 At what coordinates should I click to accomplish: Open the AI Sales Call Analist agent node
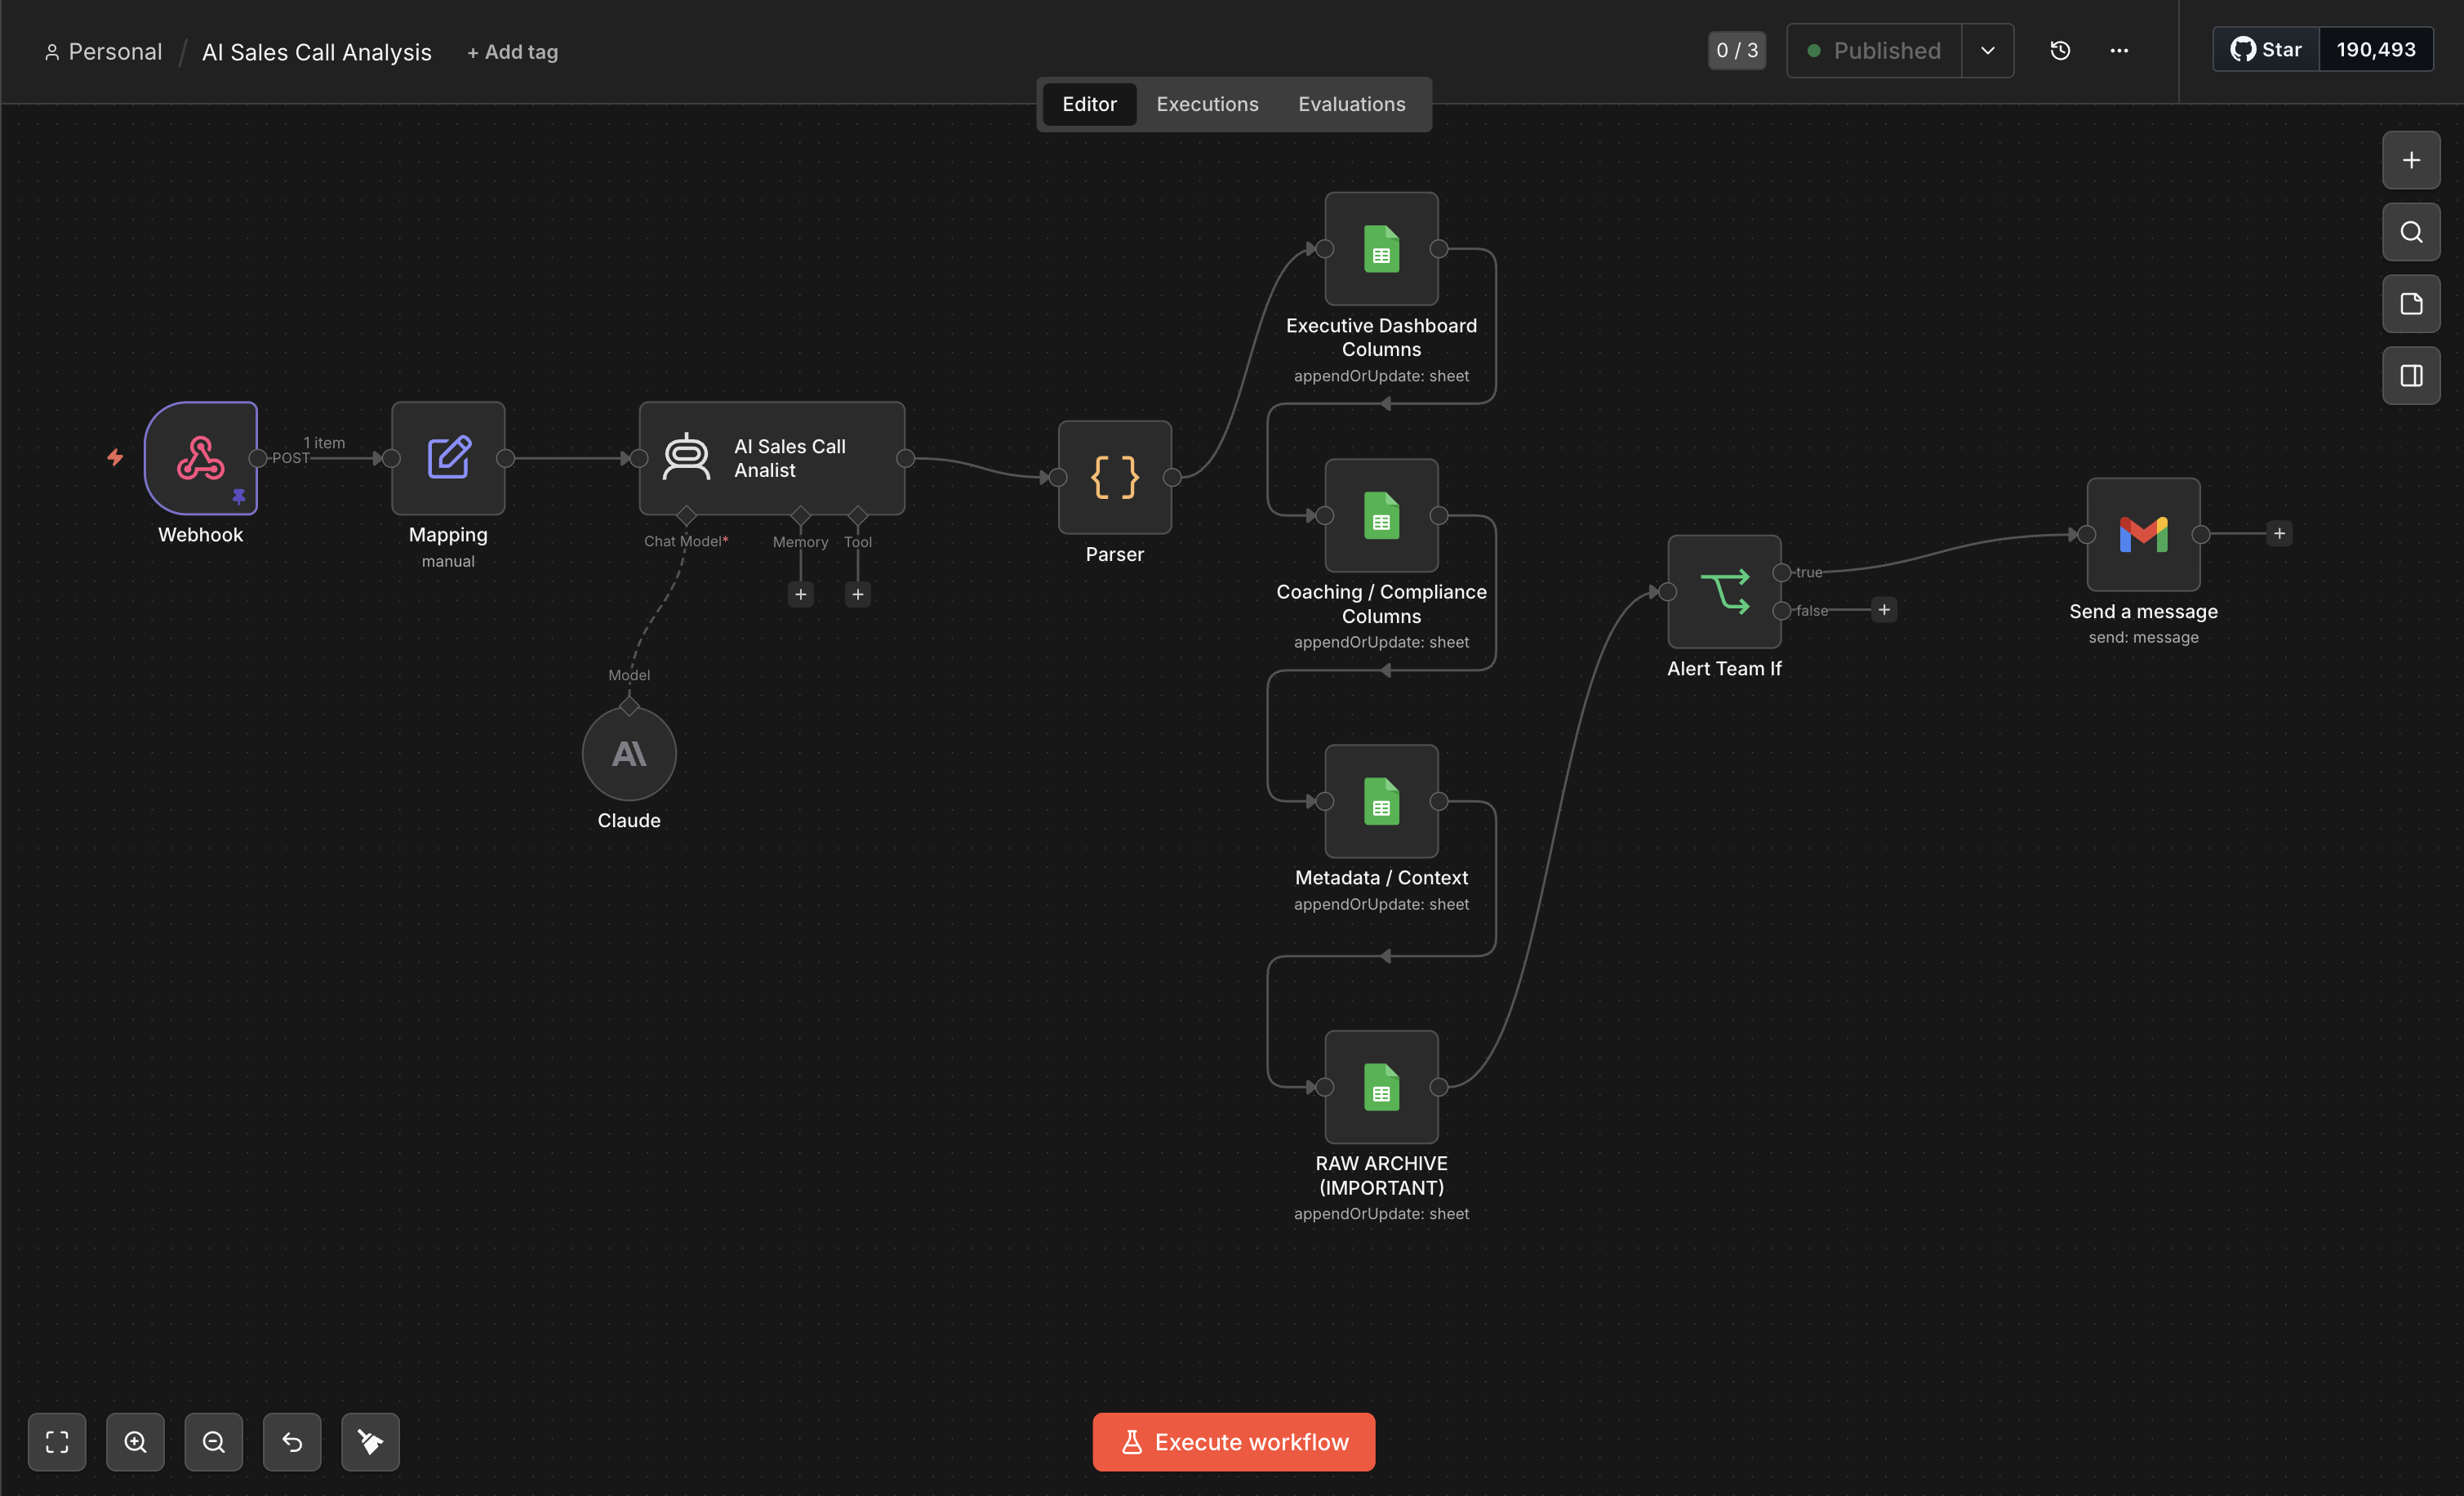[772, 458]
